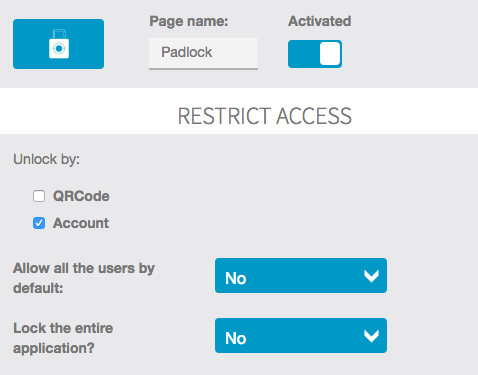Click the 'Activated' label text
This screenshot has width=478, height=375.
pyautogui.click(x=319, y=21)
